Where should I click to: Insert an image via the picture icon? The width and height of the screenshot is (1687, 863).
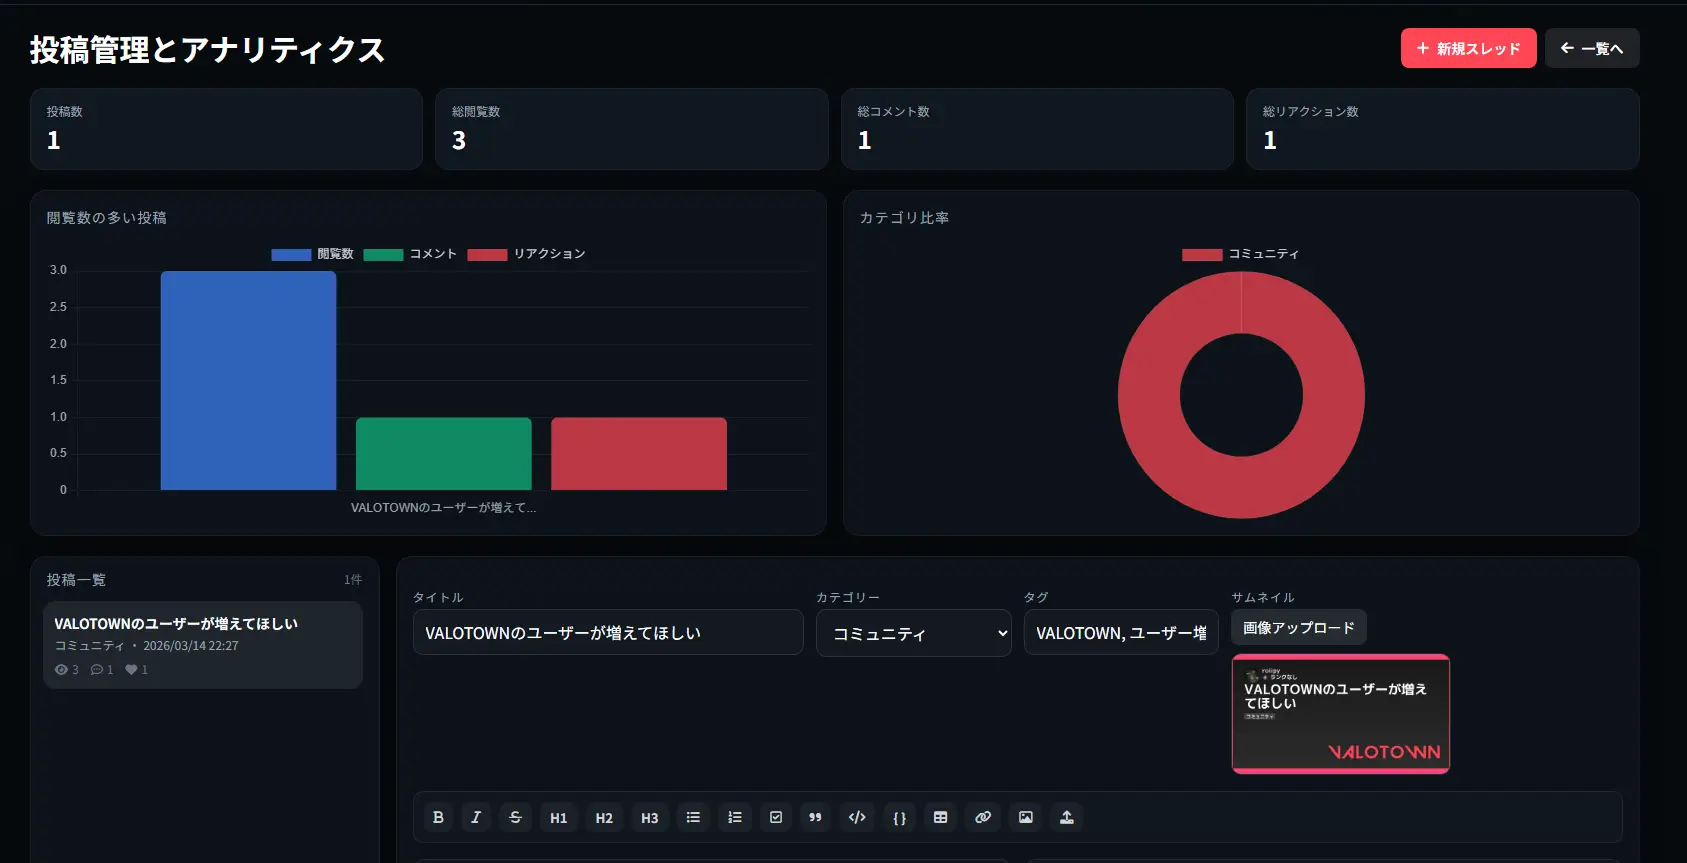tap(1026, 817)
